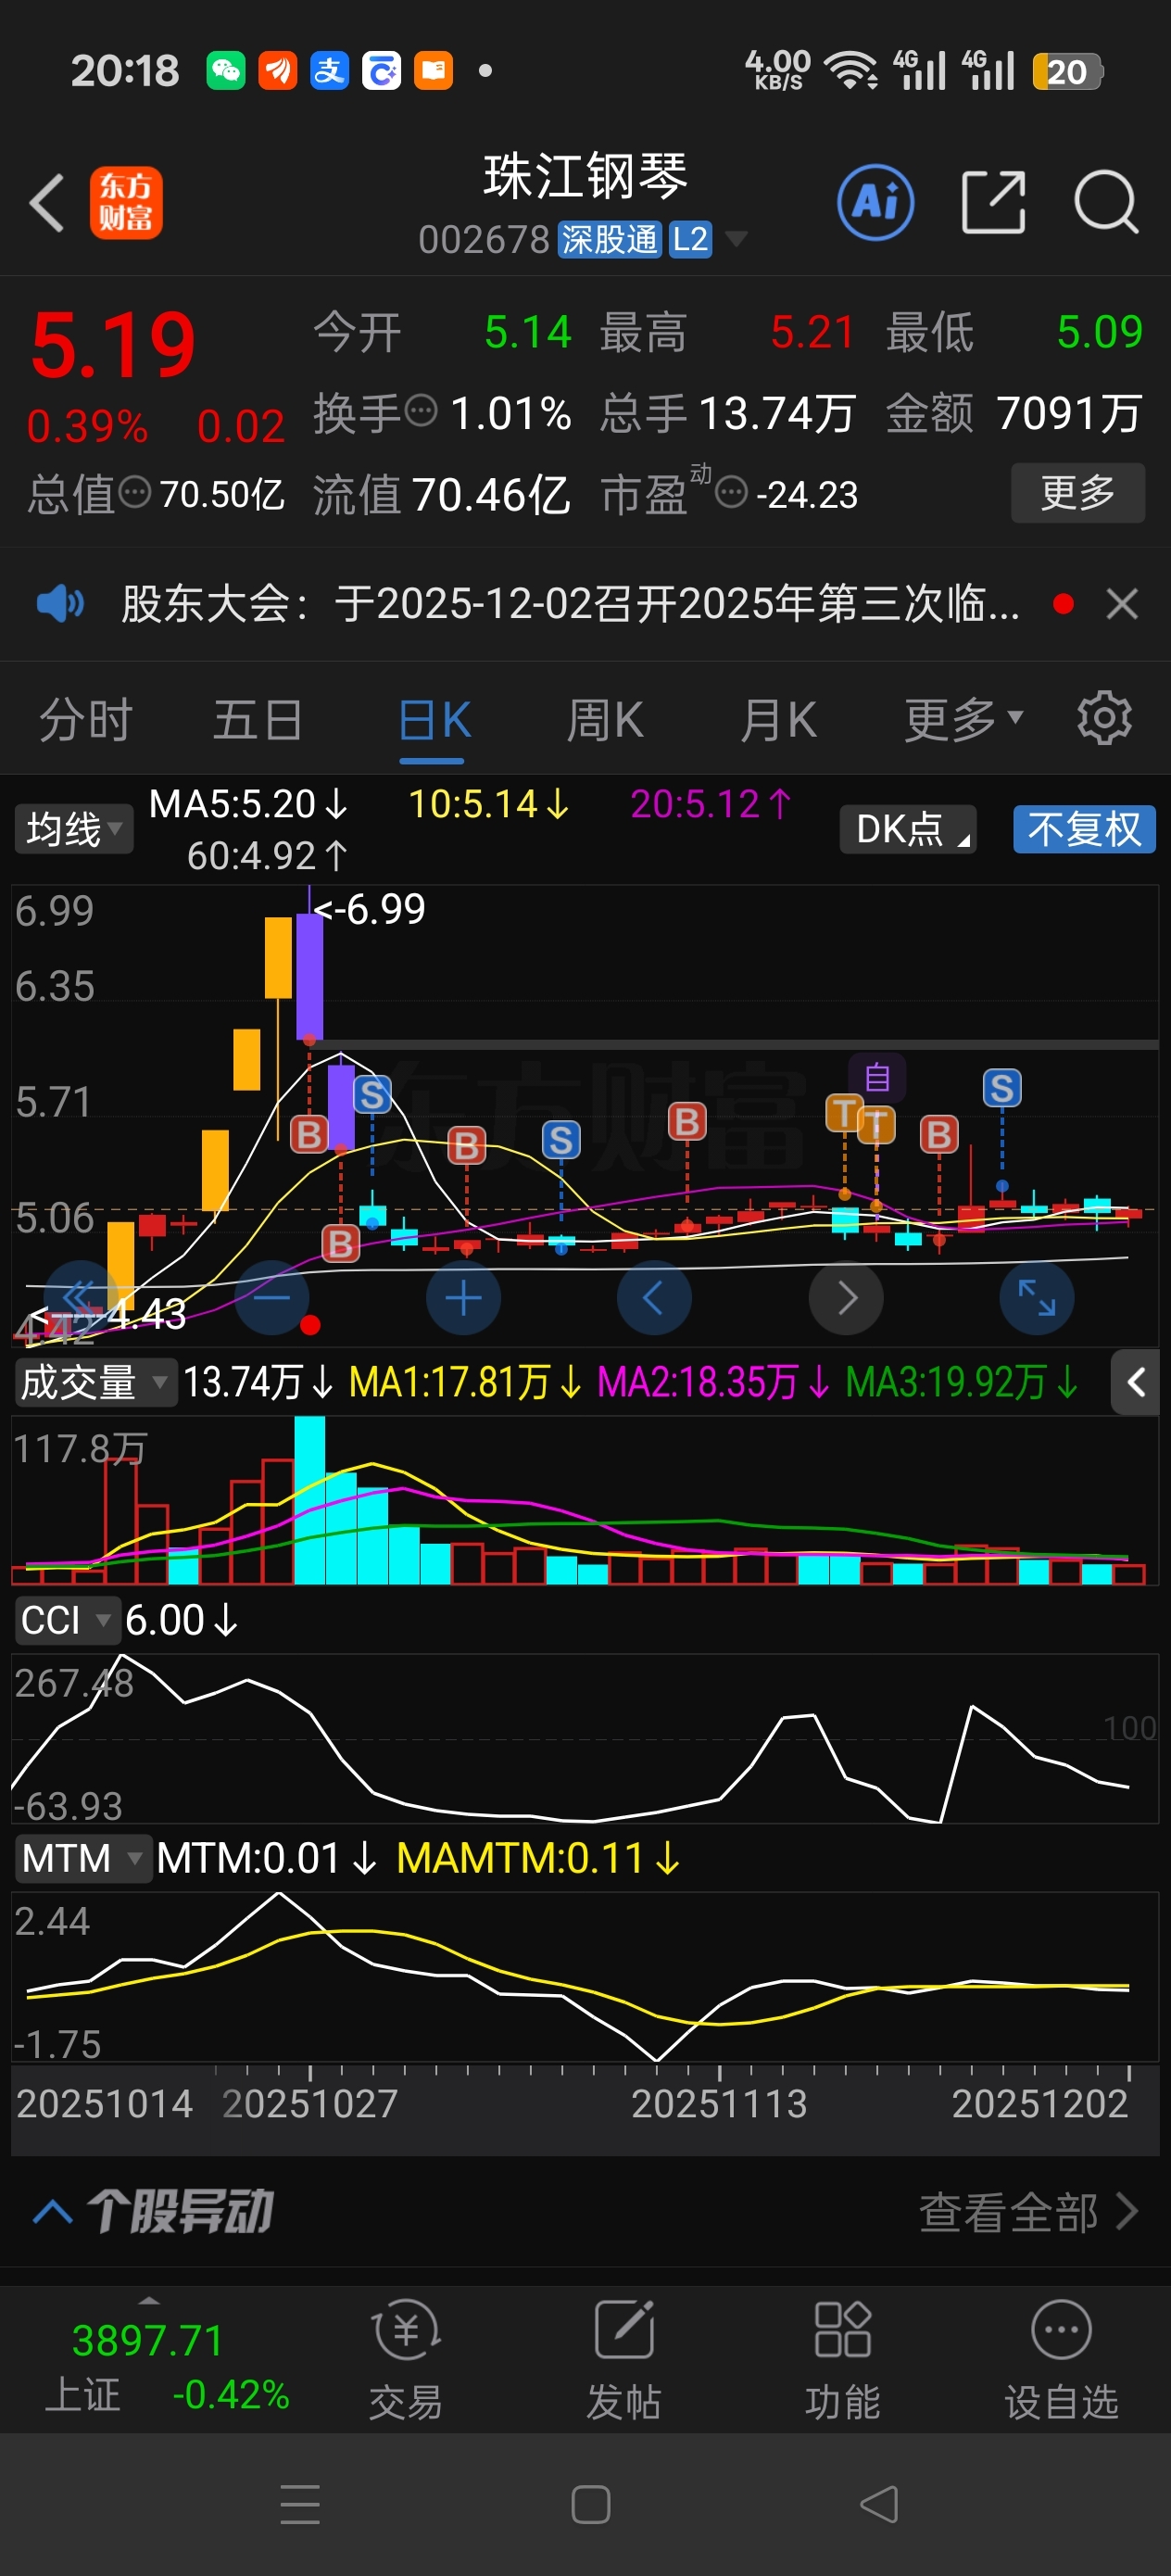Zoom out chart with minus button
Viewport: 1171px width, 2576px height.
272,1298
